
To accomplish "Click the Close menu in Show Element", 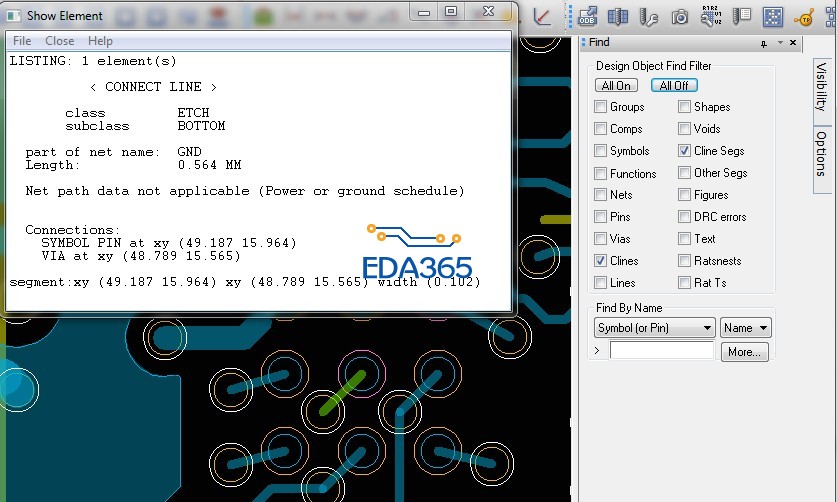I will point(59,41).
